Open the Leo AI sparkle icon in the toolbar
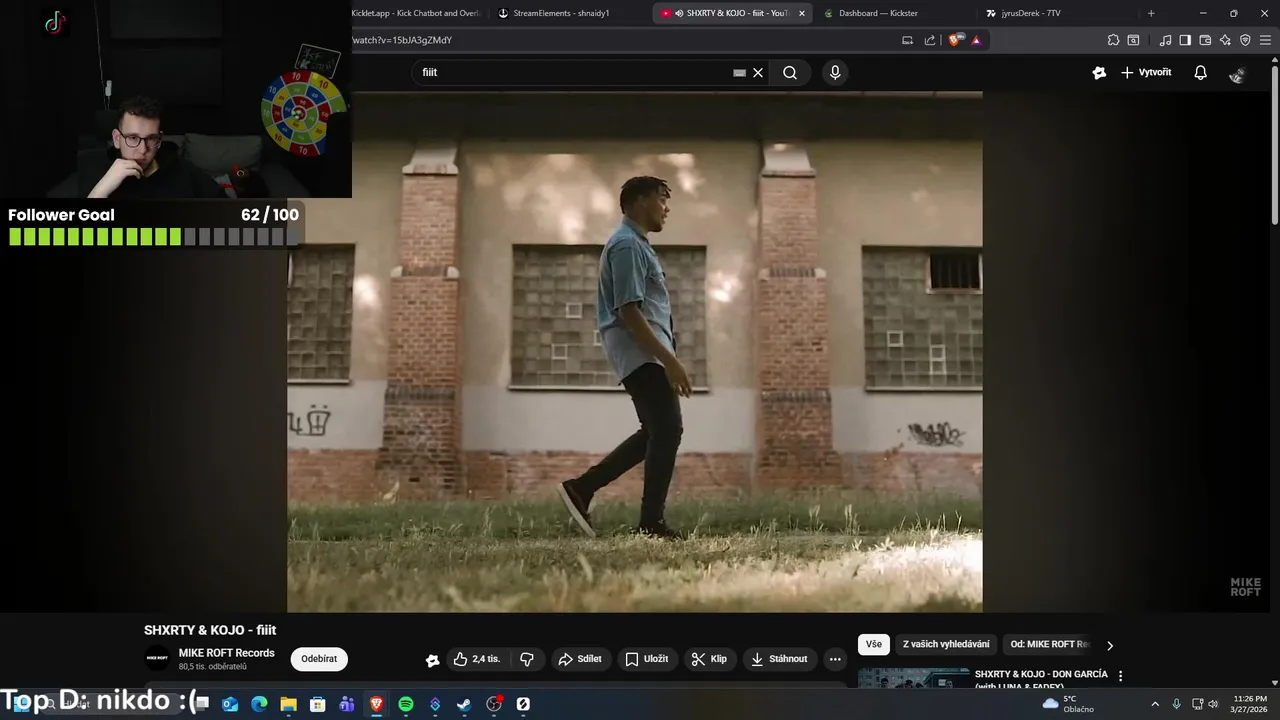The width and height of the screenshot is (1280, 720). tap(1225, 40)
